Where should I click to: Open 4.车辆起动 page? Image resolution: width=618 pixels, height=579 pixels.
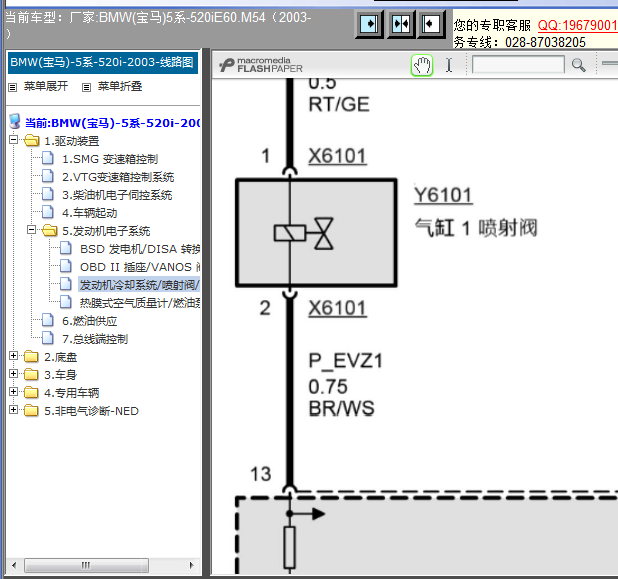[x=89, y=213]
